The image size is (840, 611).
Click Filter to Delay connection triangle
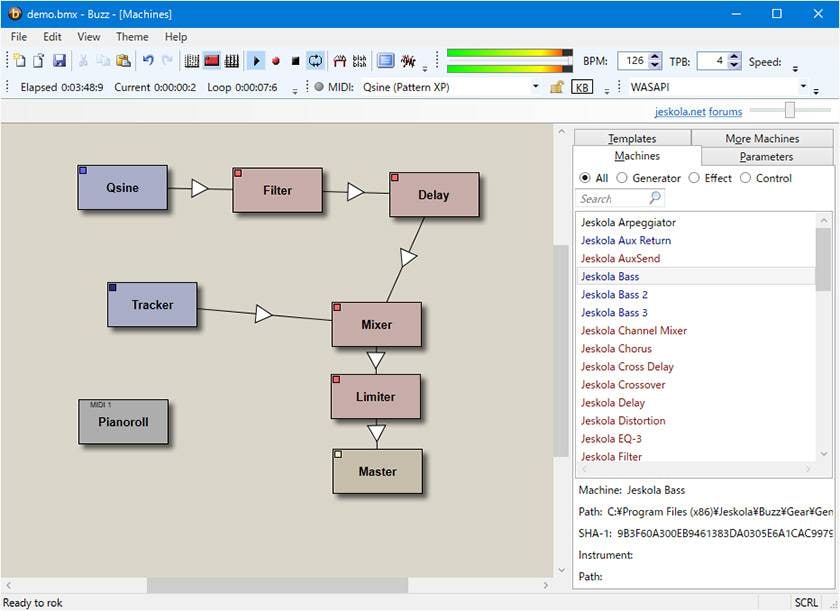pos(356,192)
